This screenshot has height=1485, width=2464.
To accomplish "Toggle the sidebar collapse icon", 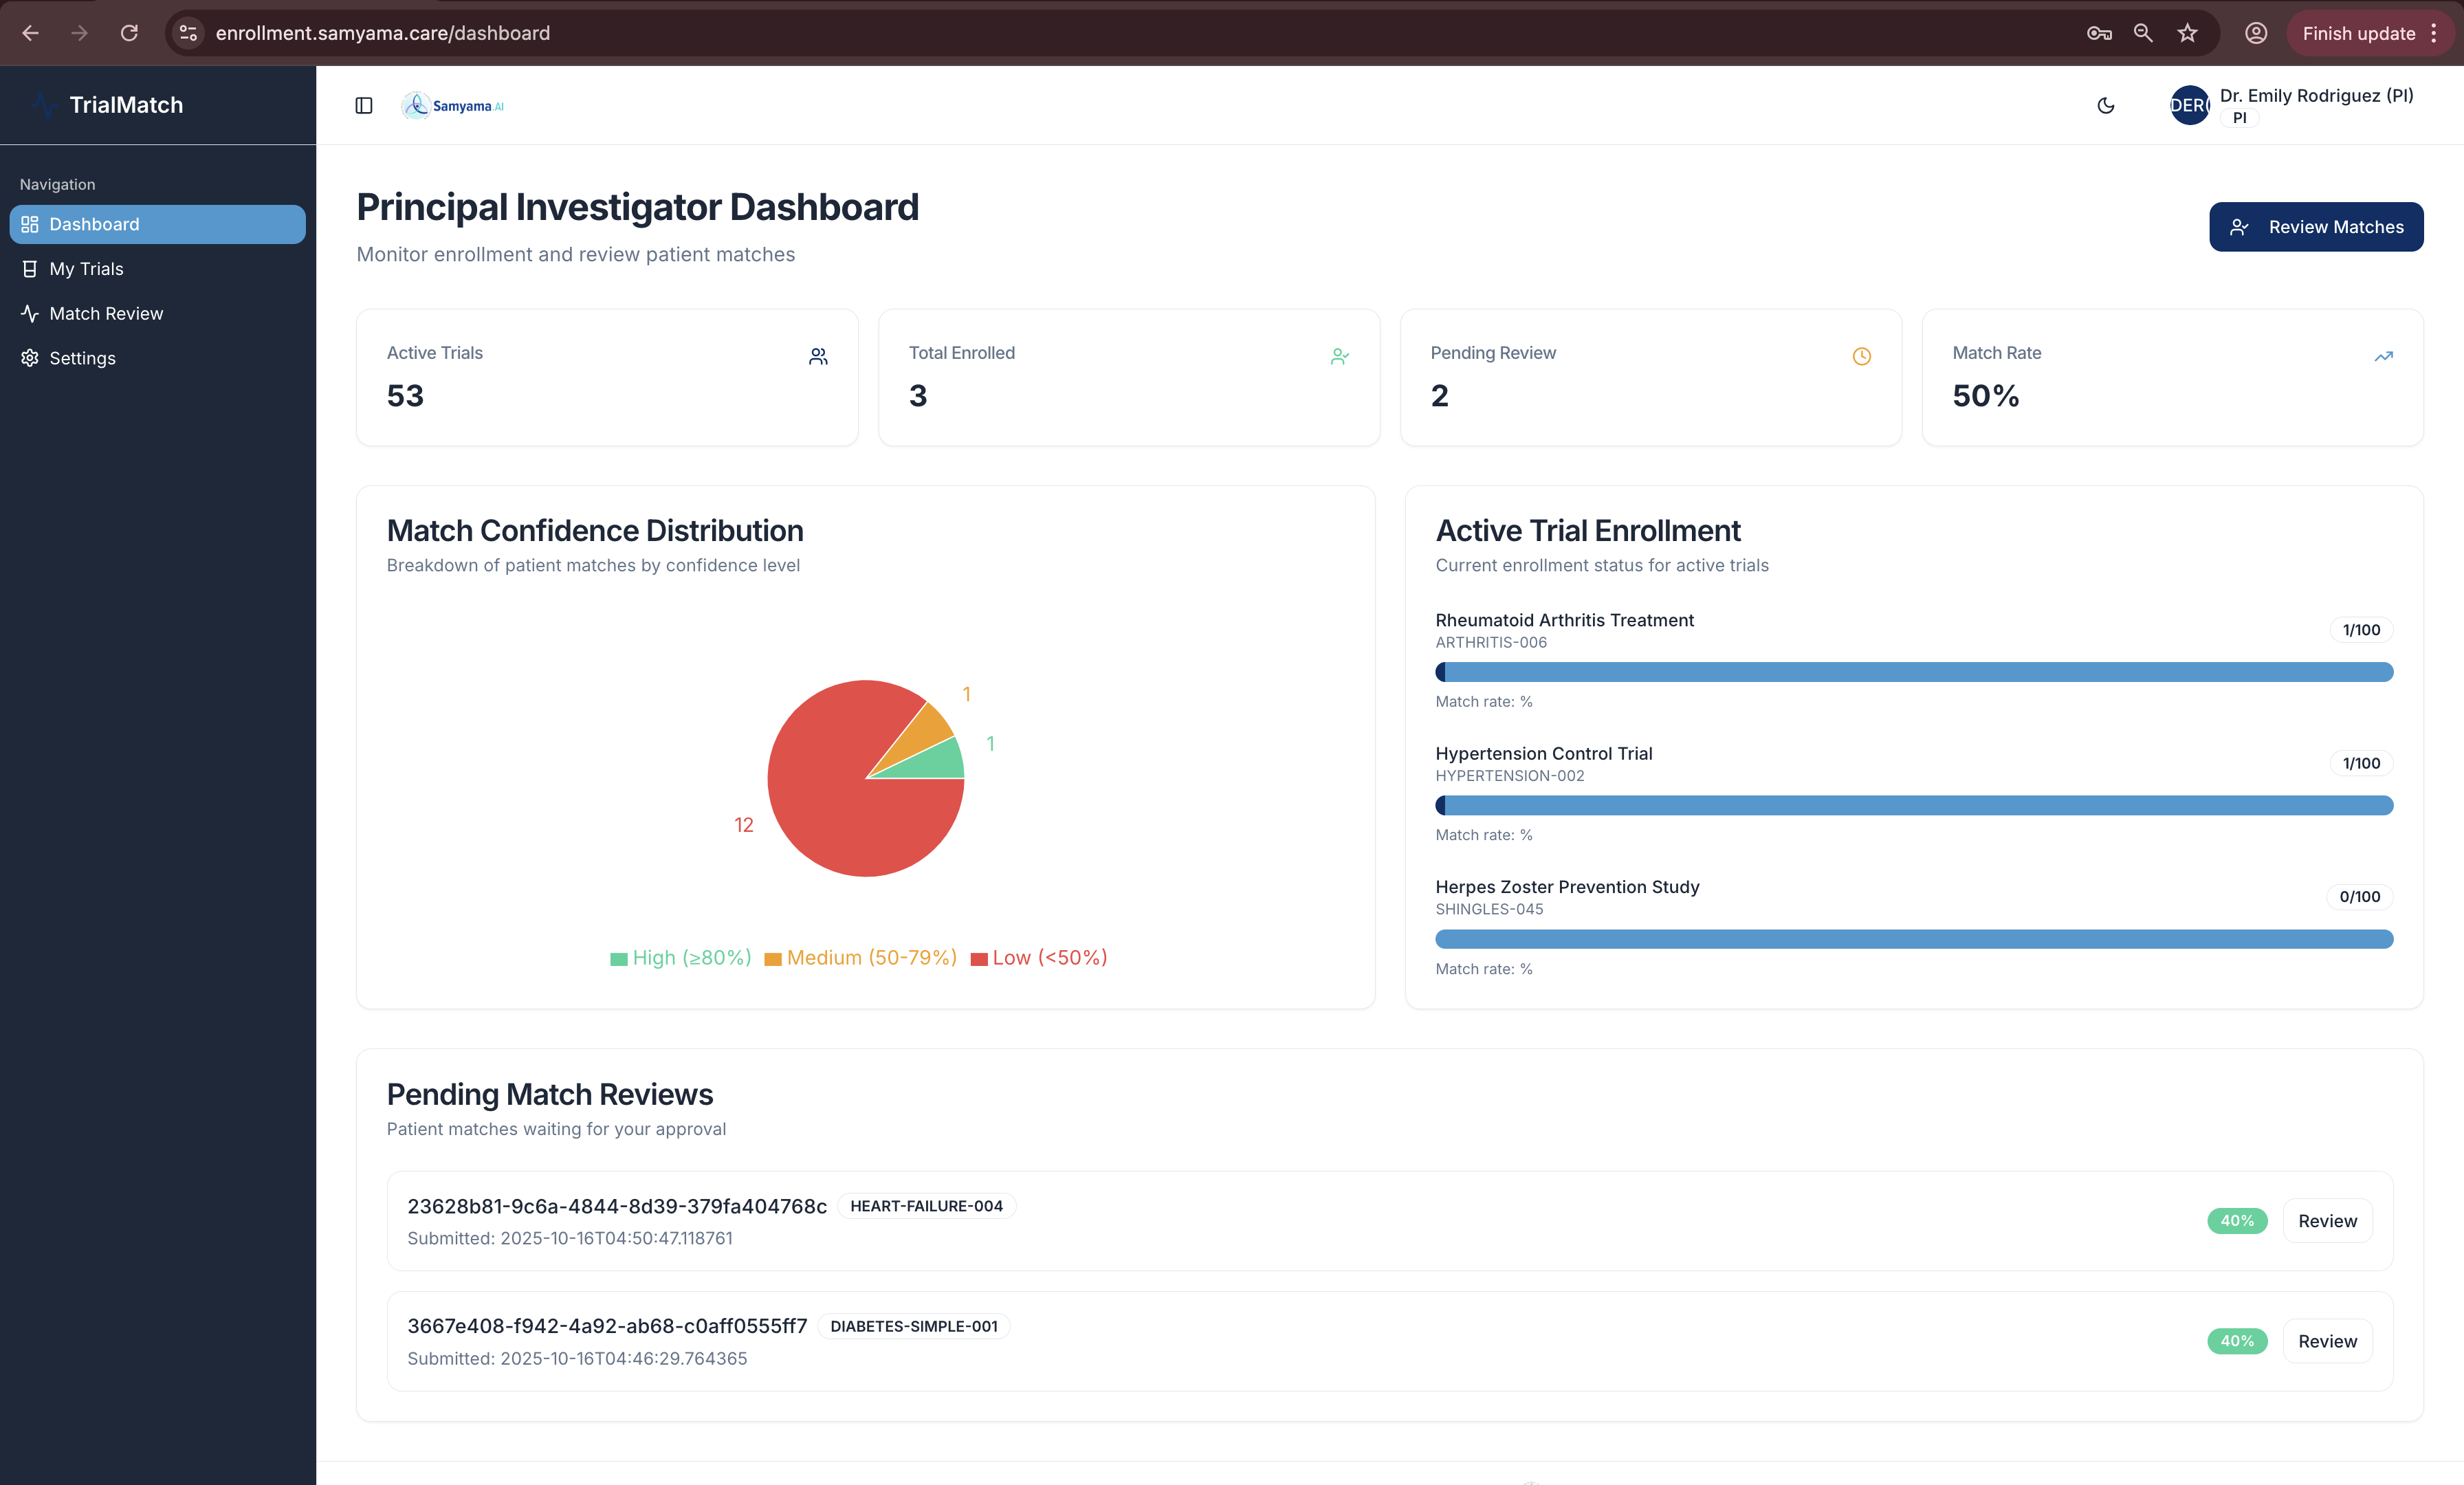I will point(364,105).
